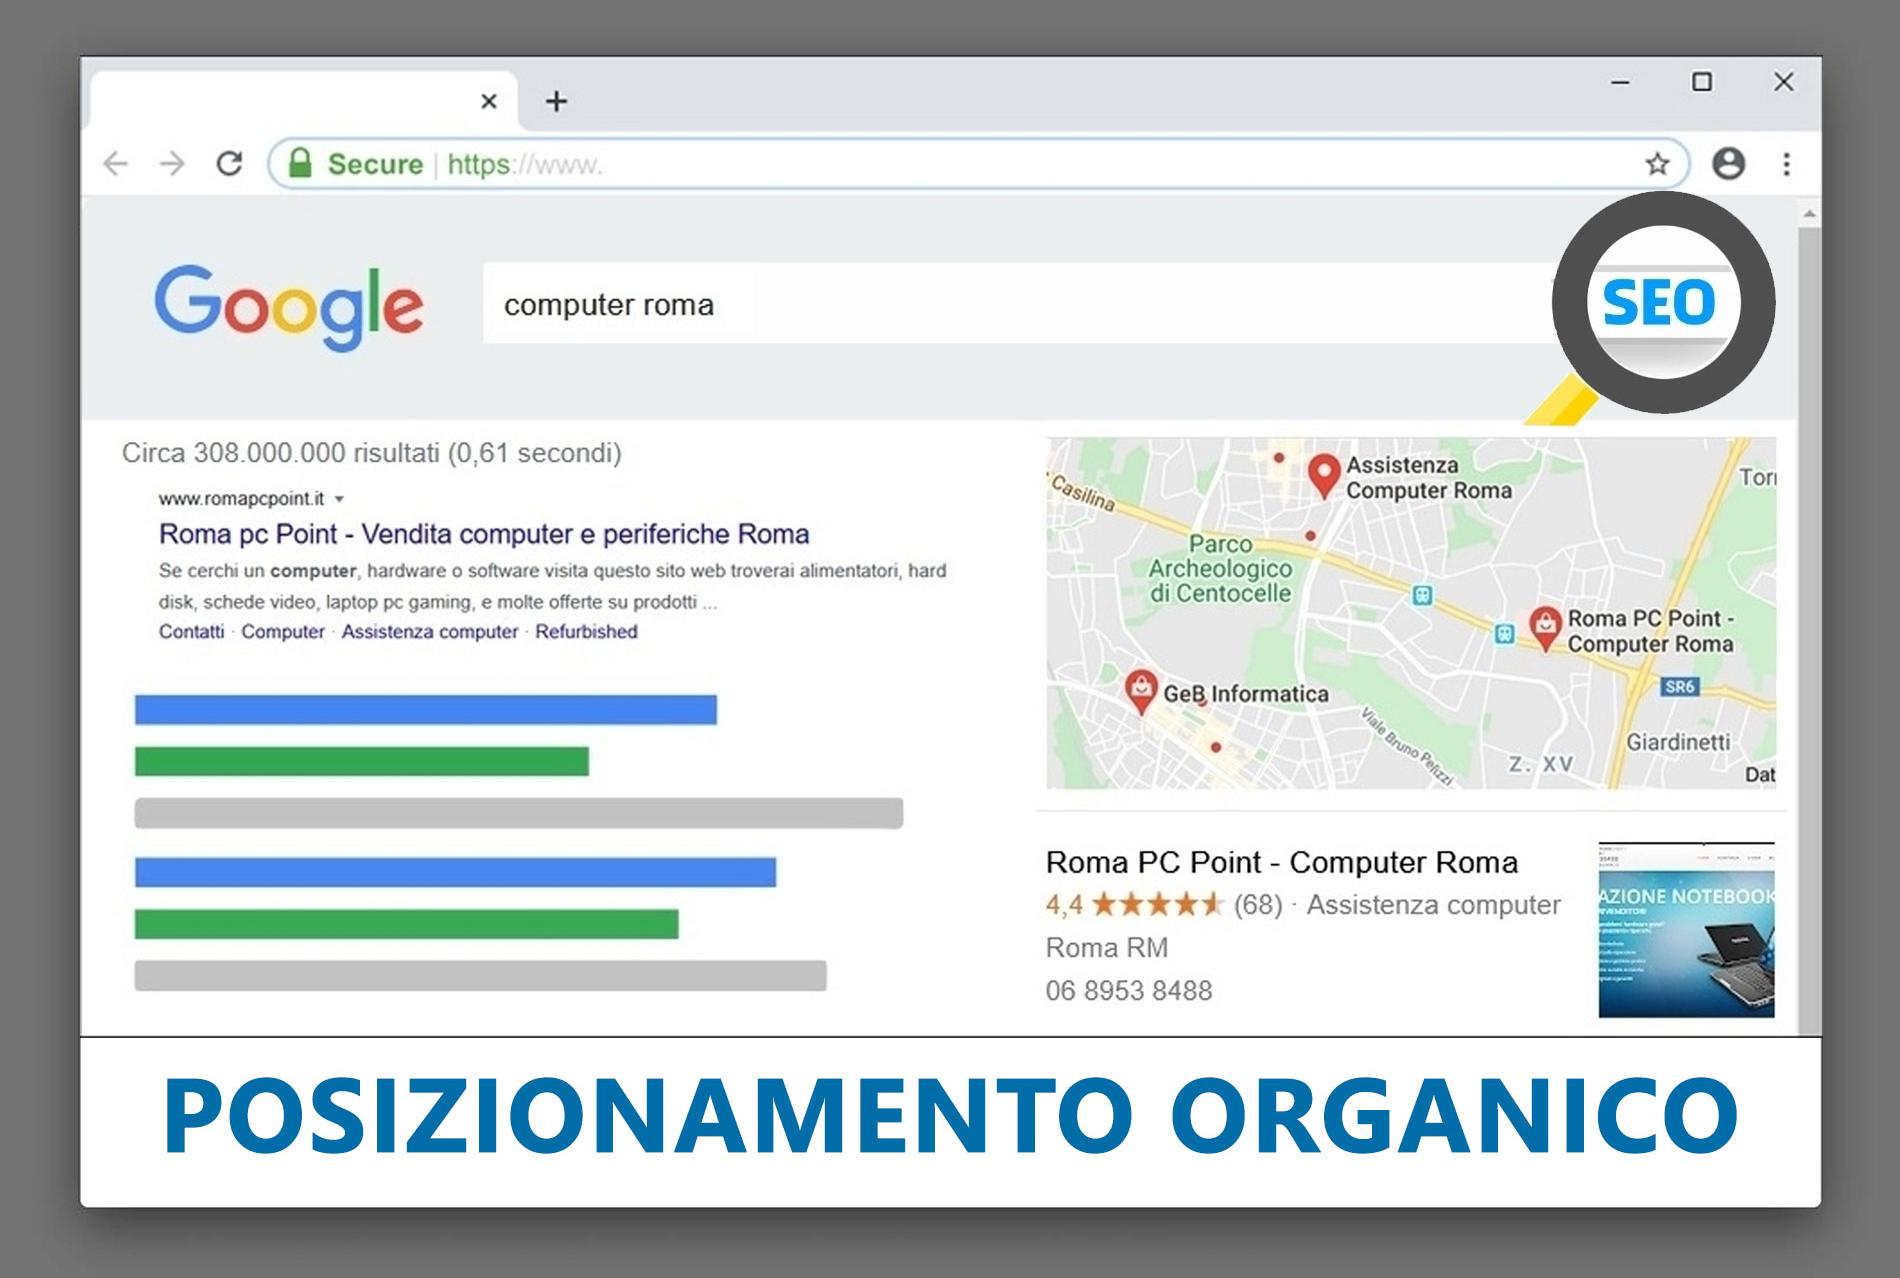
Task: Open the user profile account icon
Action: [1729, 163]
